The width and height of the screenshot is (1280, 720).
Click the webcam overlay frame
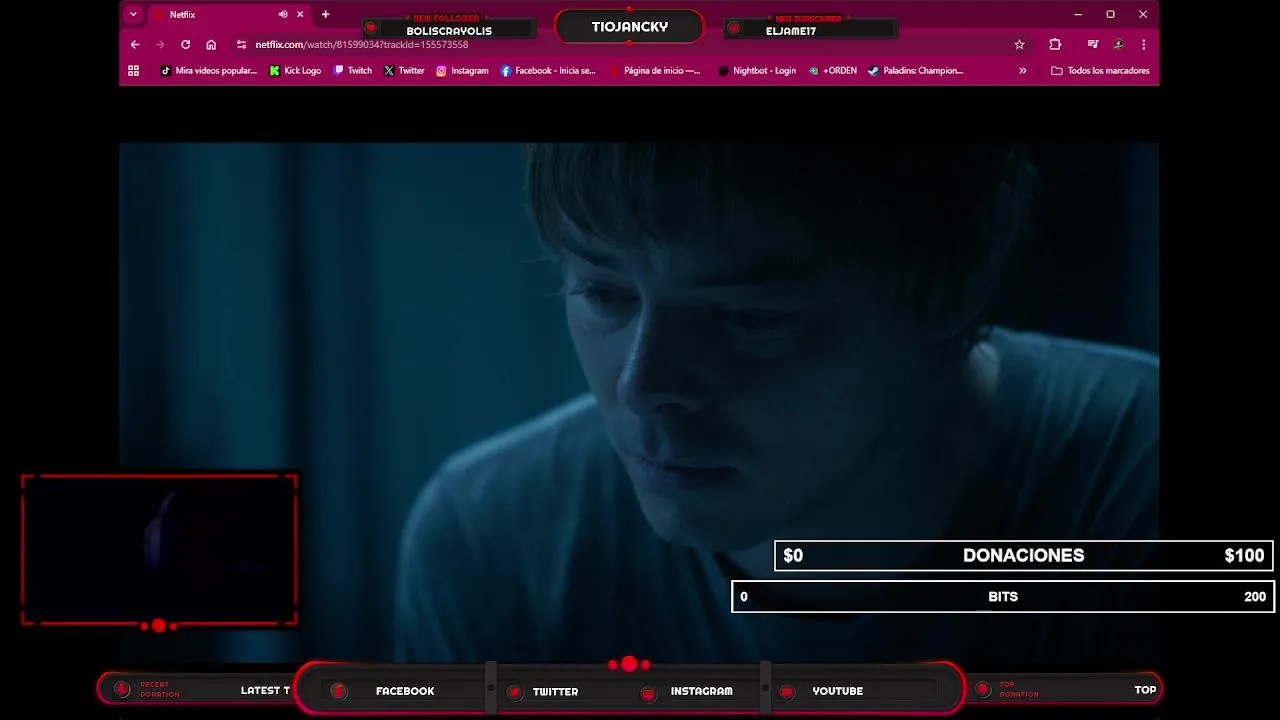(159, 550)
